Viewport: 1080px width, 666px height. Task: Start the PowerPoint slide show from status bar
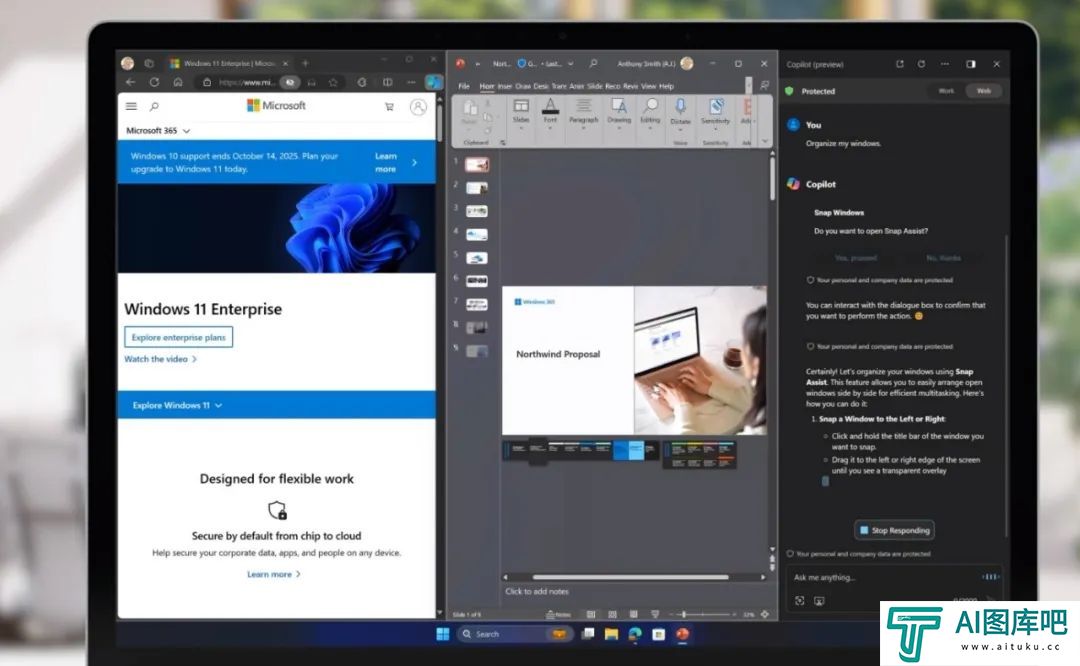coord(655,614)
